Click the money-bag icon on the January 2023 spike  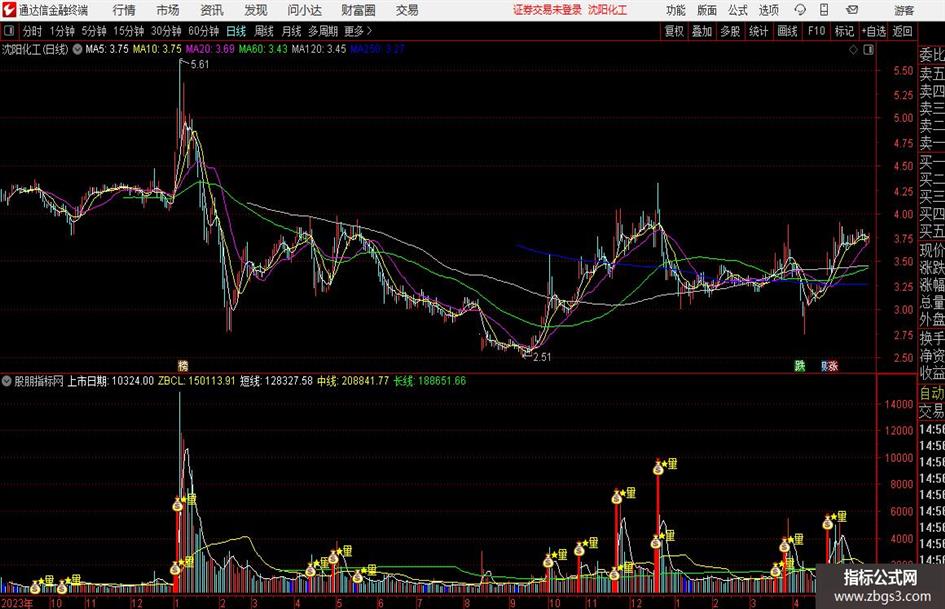pos(177,505)
